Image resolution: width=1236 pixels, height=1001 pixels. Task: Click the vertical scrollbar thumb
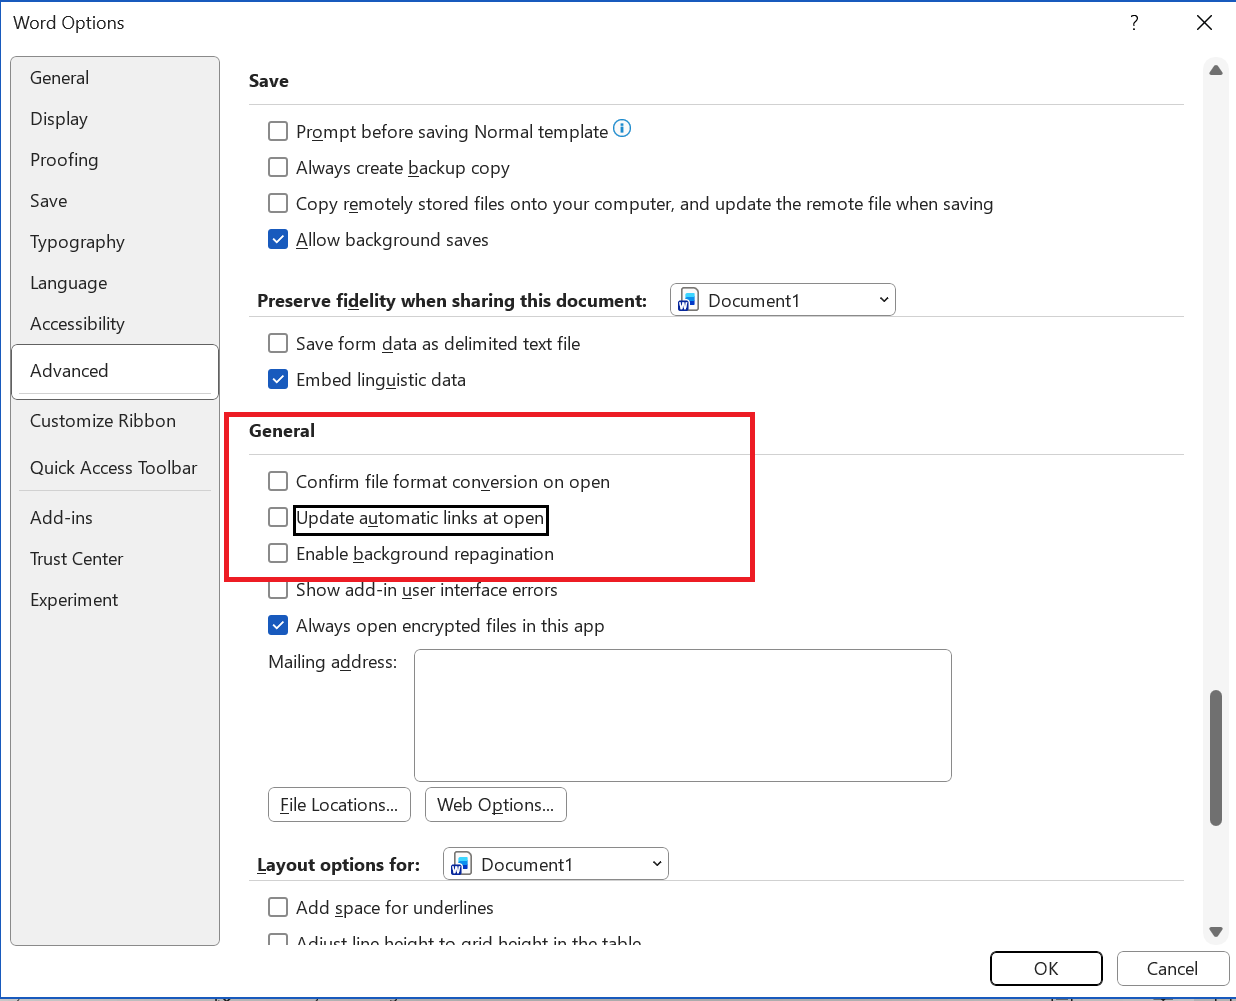point(1216,758)
